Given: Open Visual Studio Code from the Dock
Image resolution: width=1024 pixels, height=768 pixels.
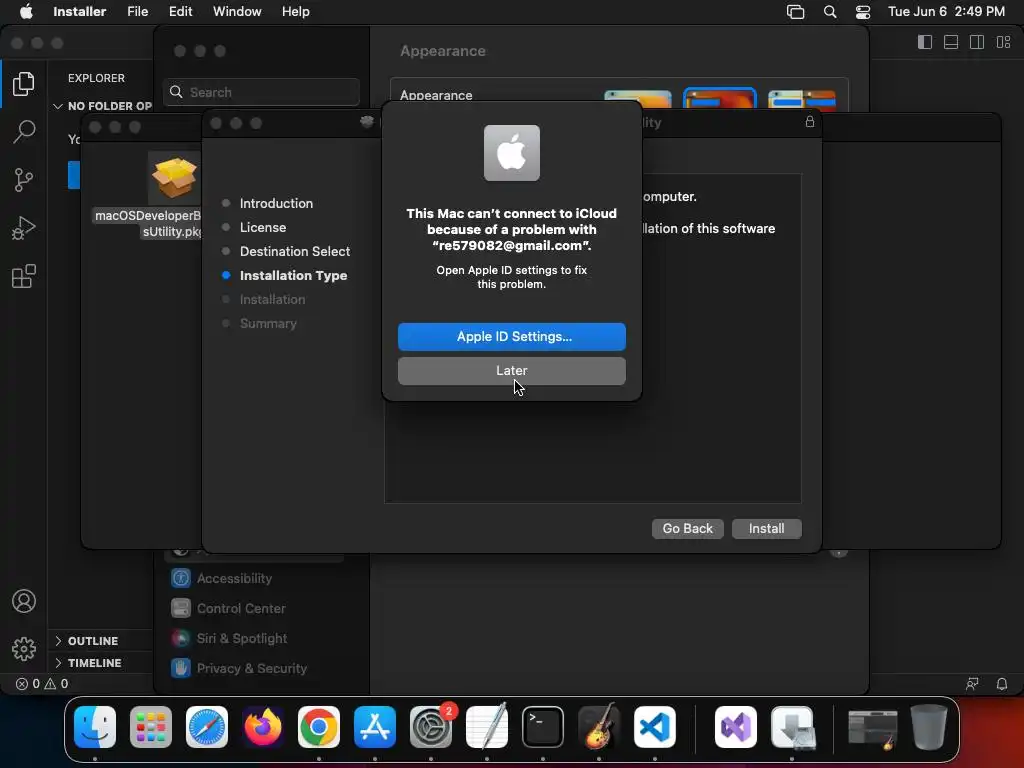Looking at the screenshot, I should pyautogui.click(x=655, y=727).
